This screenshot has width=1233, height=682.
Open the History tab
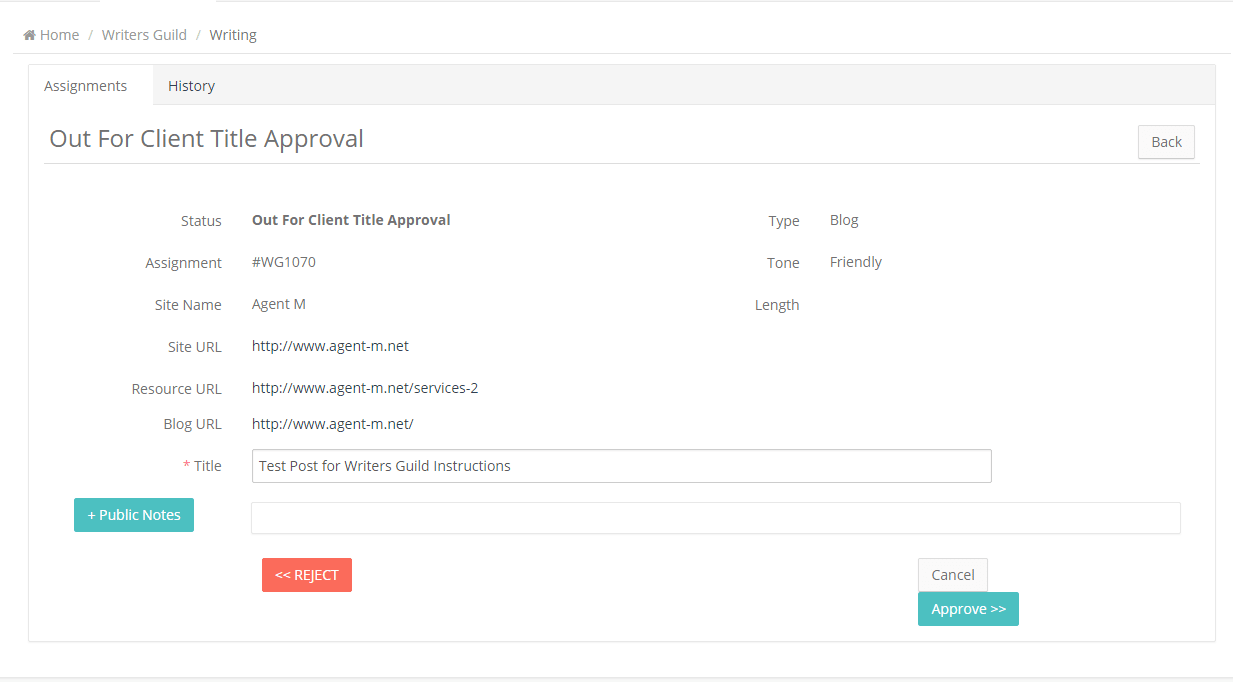(191, 86)
